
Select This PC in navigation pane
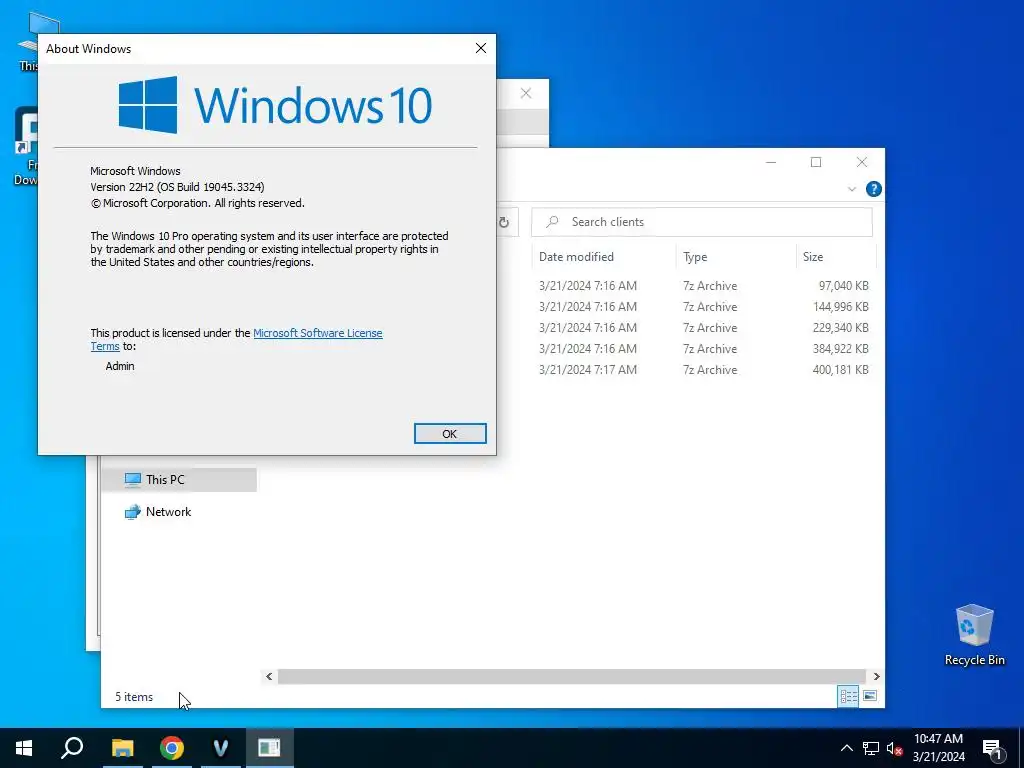178,479
